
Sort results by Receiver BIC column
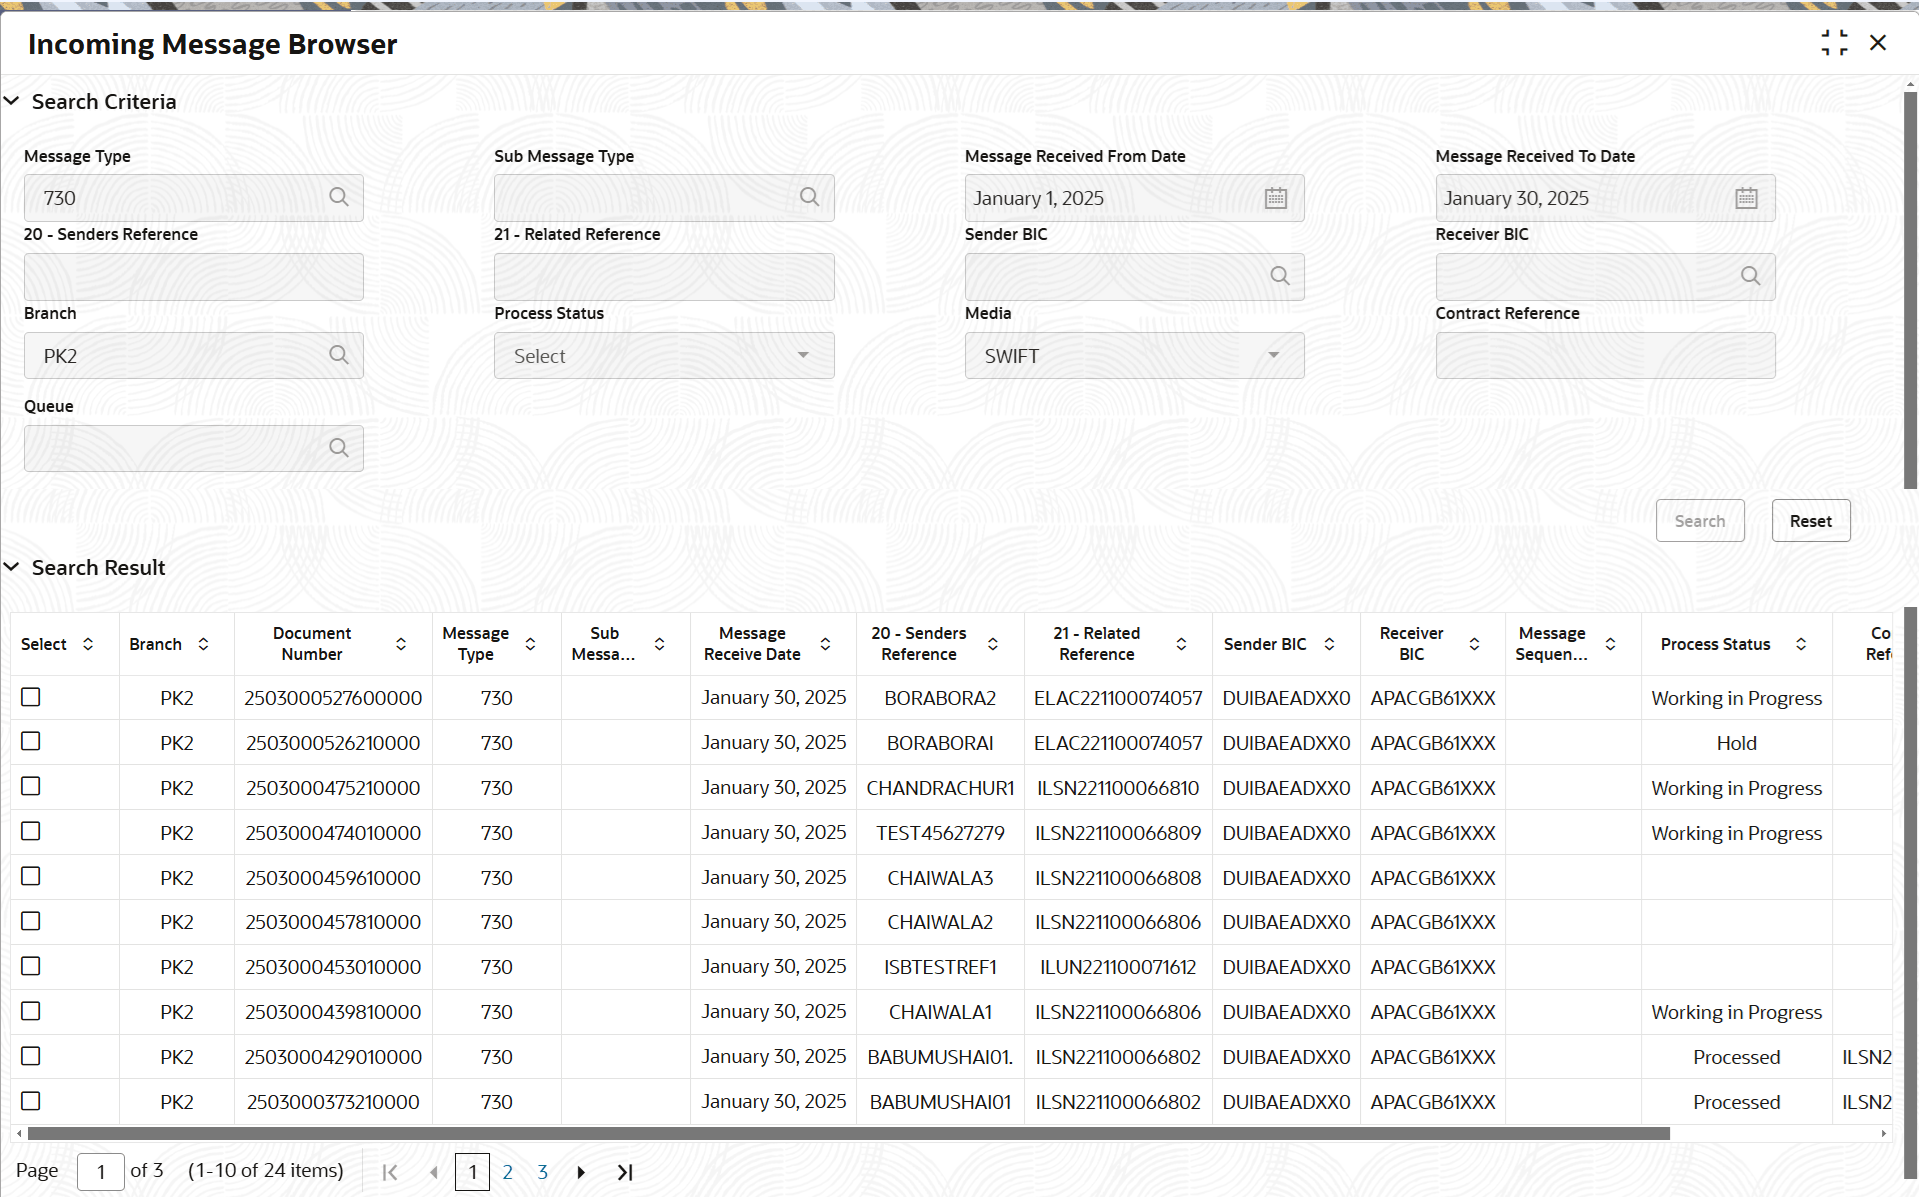point(1474,644)
